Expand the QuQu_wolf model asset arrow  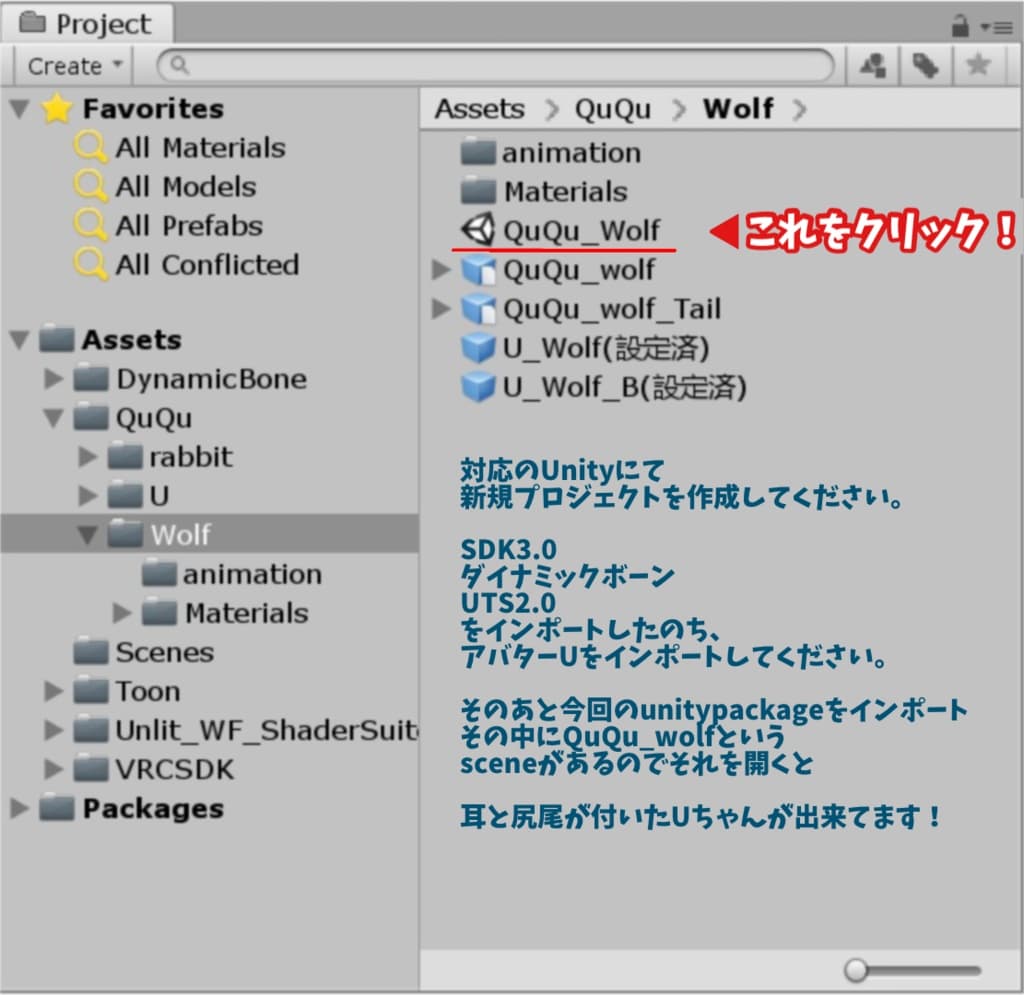pos(441,270)
